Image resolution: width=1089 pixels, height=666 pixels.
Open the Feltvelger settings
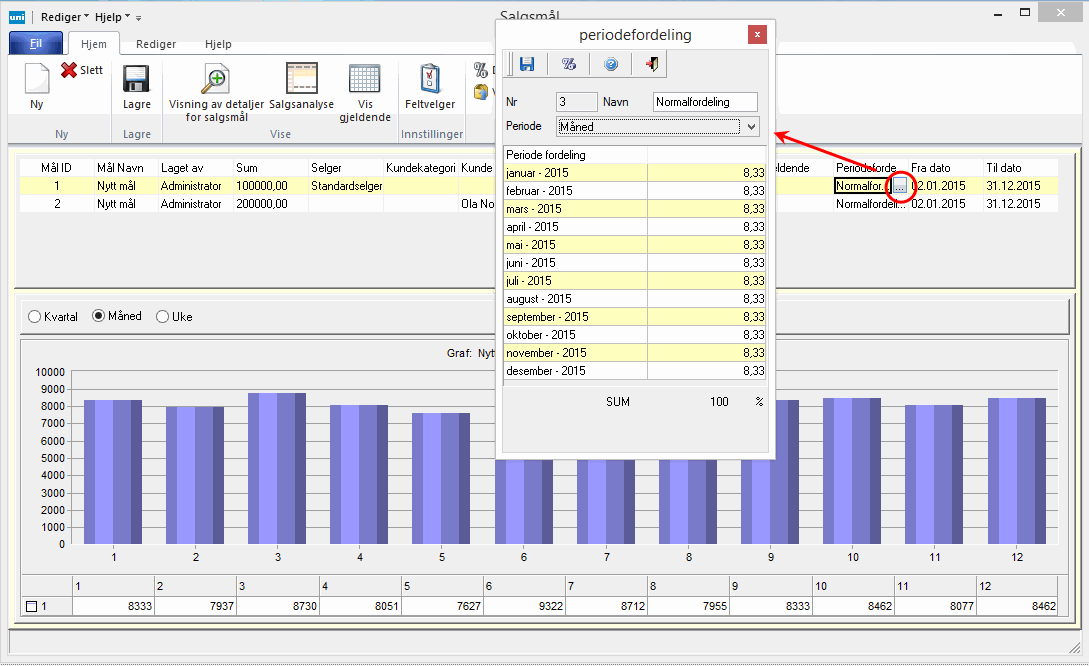point(430,79)
